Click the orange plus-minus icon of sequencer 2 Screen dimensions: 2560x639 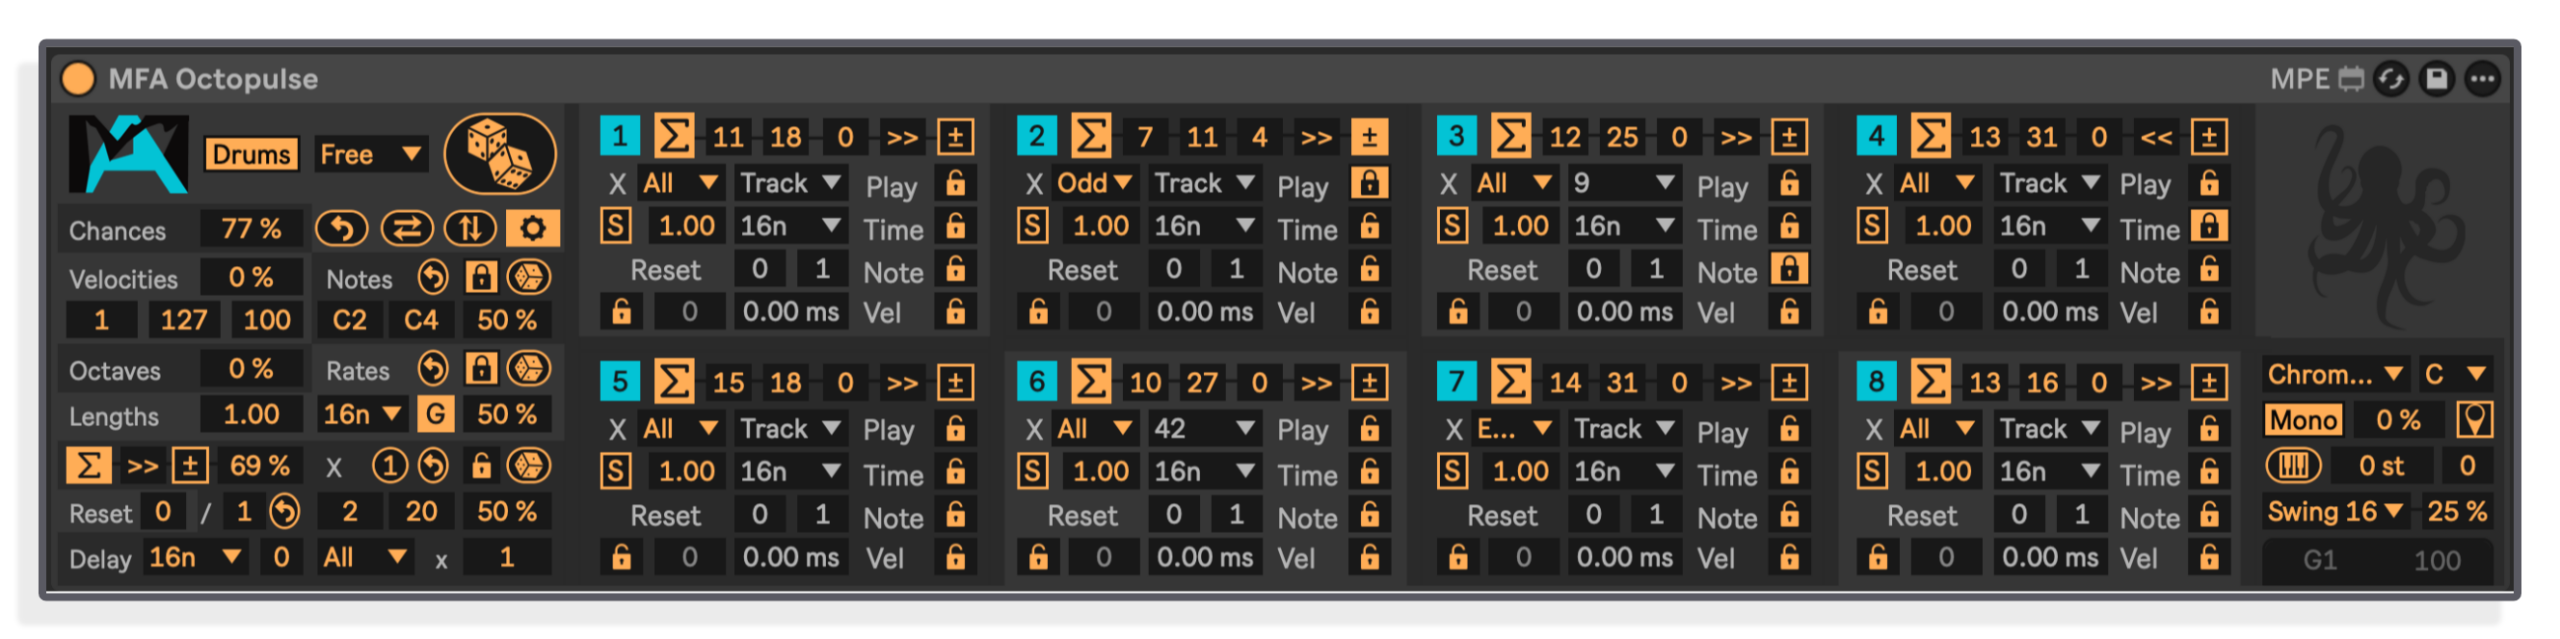tap(1369, 136)
